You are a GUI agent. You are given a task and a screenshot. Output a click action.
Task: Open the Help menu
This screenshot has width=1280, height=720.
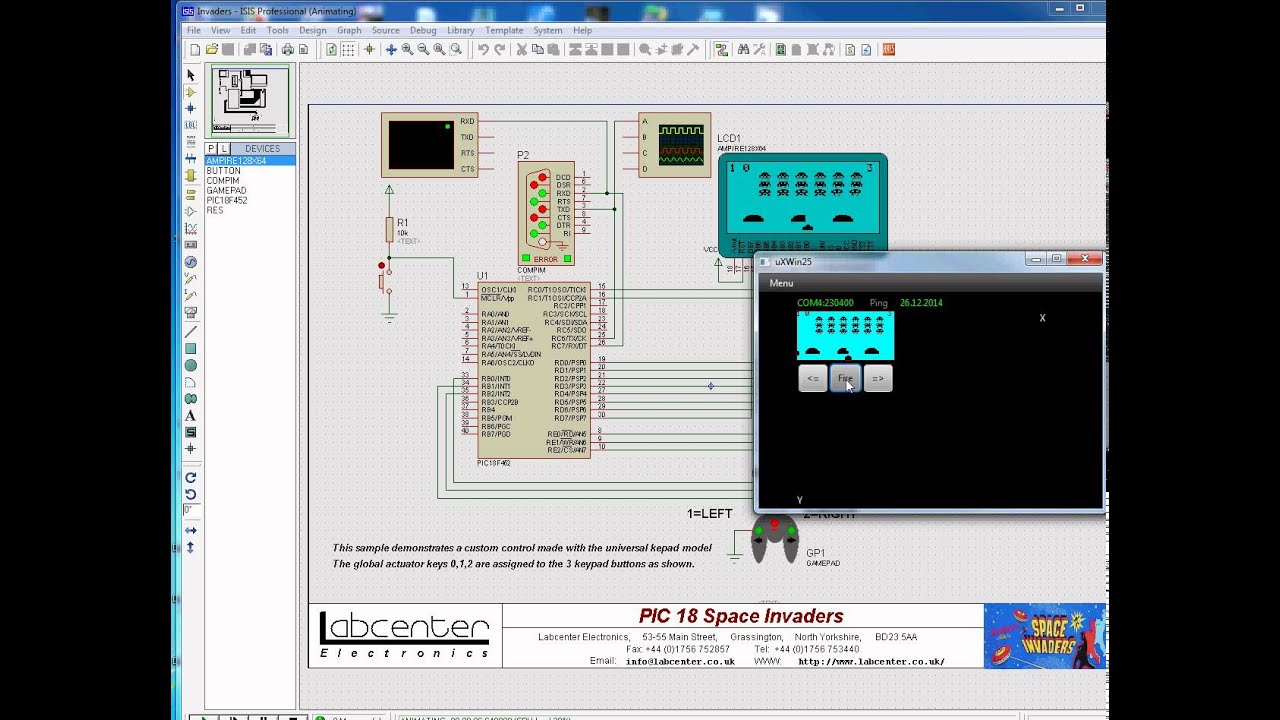(x=582, y=30)
